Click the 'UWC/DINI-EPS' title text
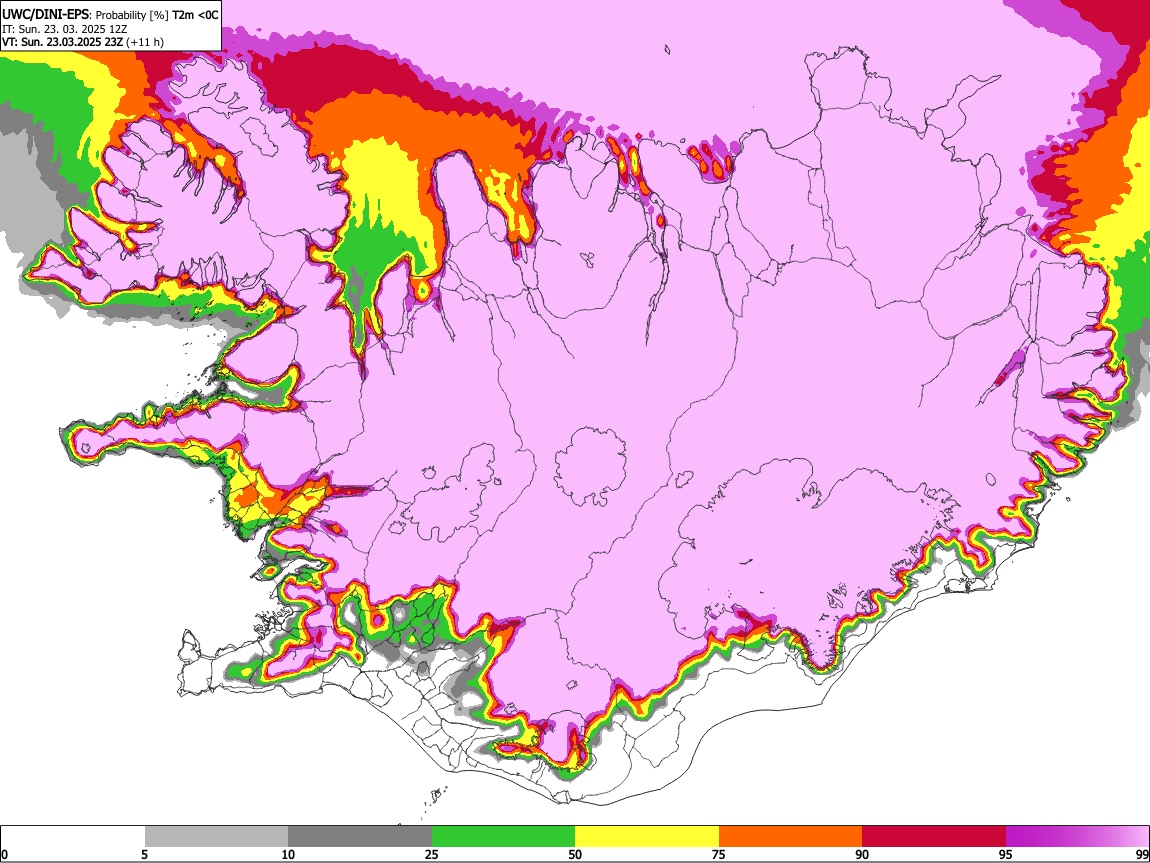 click(45, 15)
